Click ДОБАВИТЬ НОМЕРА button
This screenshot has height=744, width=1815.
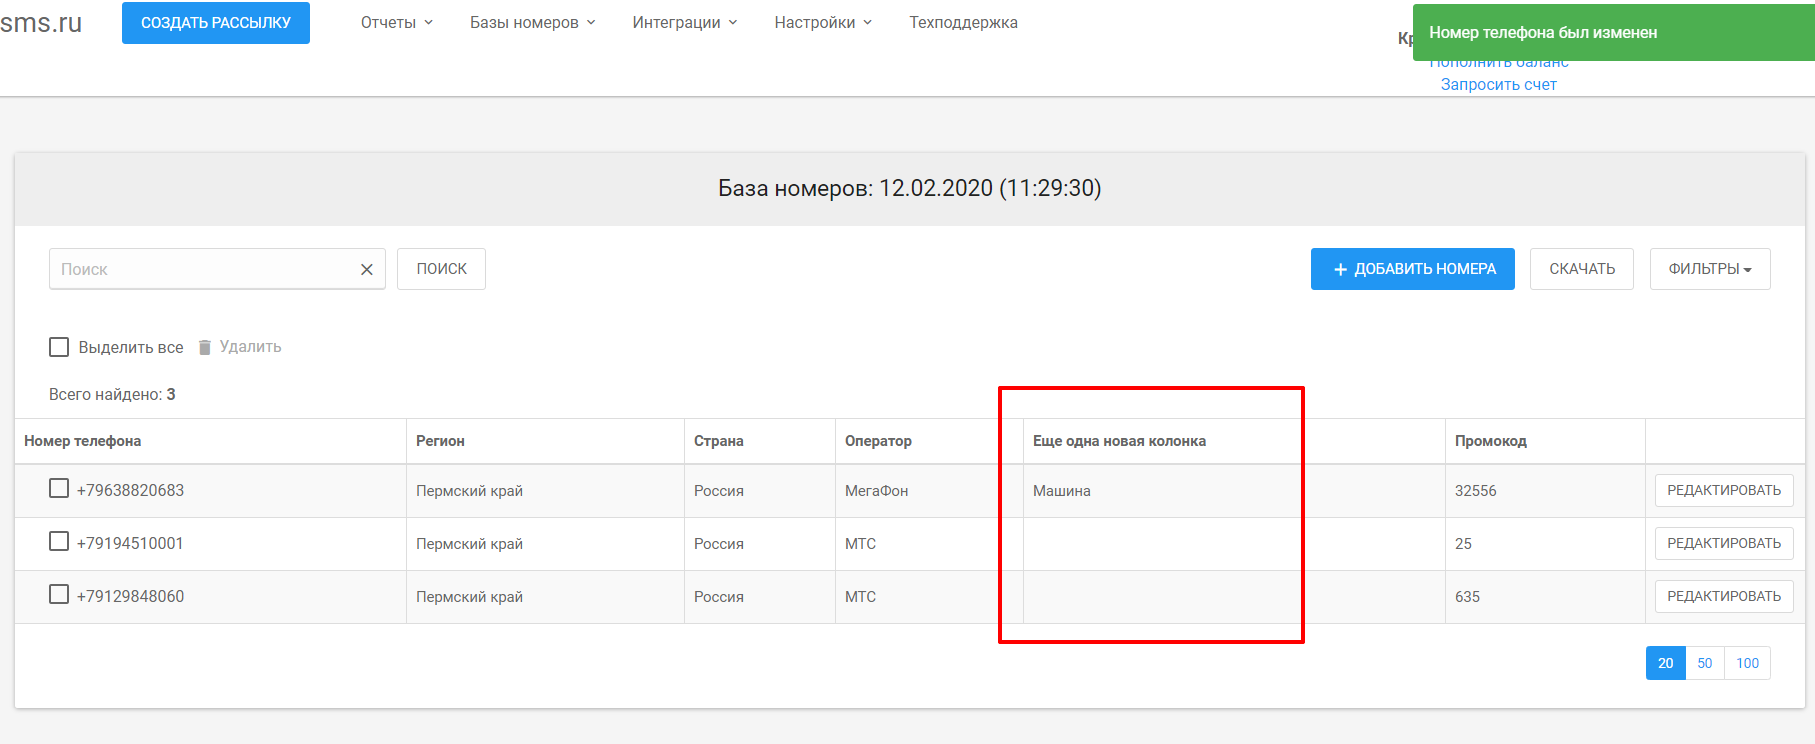(1413, 269)
